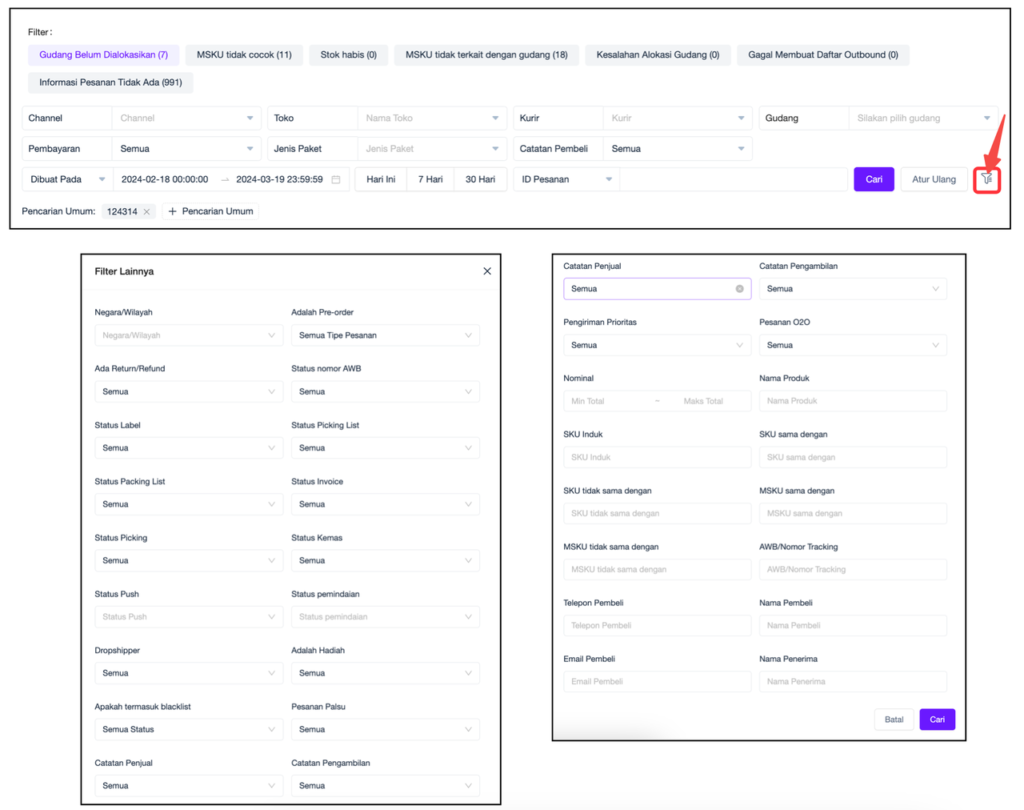Select the 7 Hari quick range
Viewport: 1024px width, 810px height.
[x=430, y=180]
